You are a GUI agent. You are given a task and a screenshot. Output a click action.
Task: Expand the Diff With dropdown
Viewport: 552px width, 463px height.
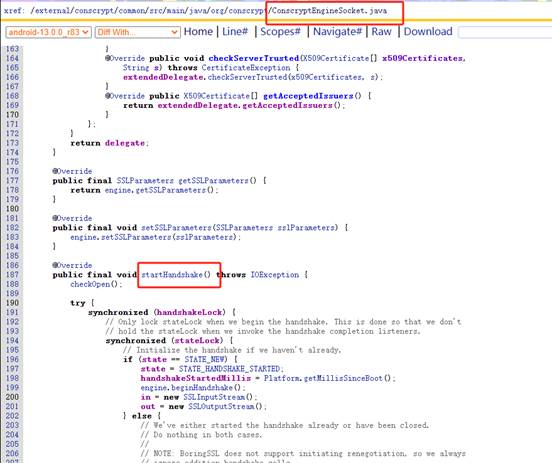(138, 32)
